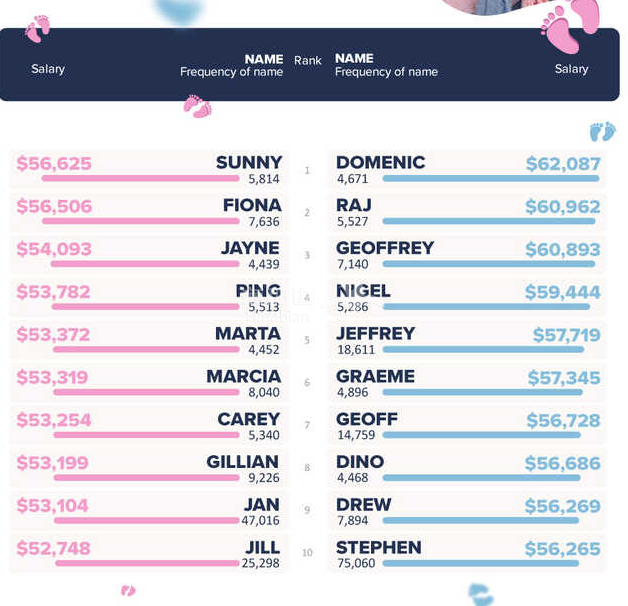Click the pink bar under FIONA's salary

tap(141, 221)
